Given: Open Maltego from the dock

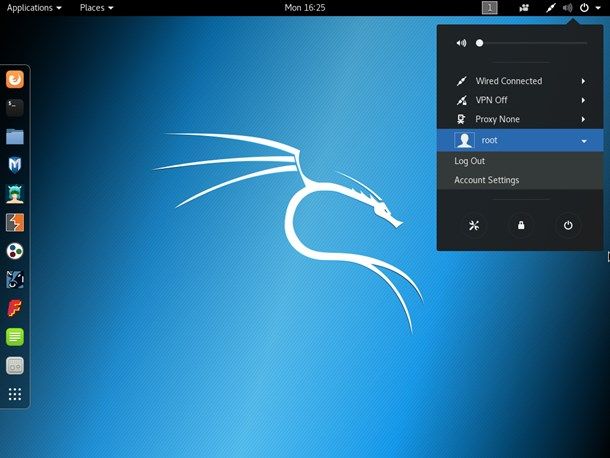Looking at the screenshot, I should tap(15, 279).
